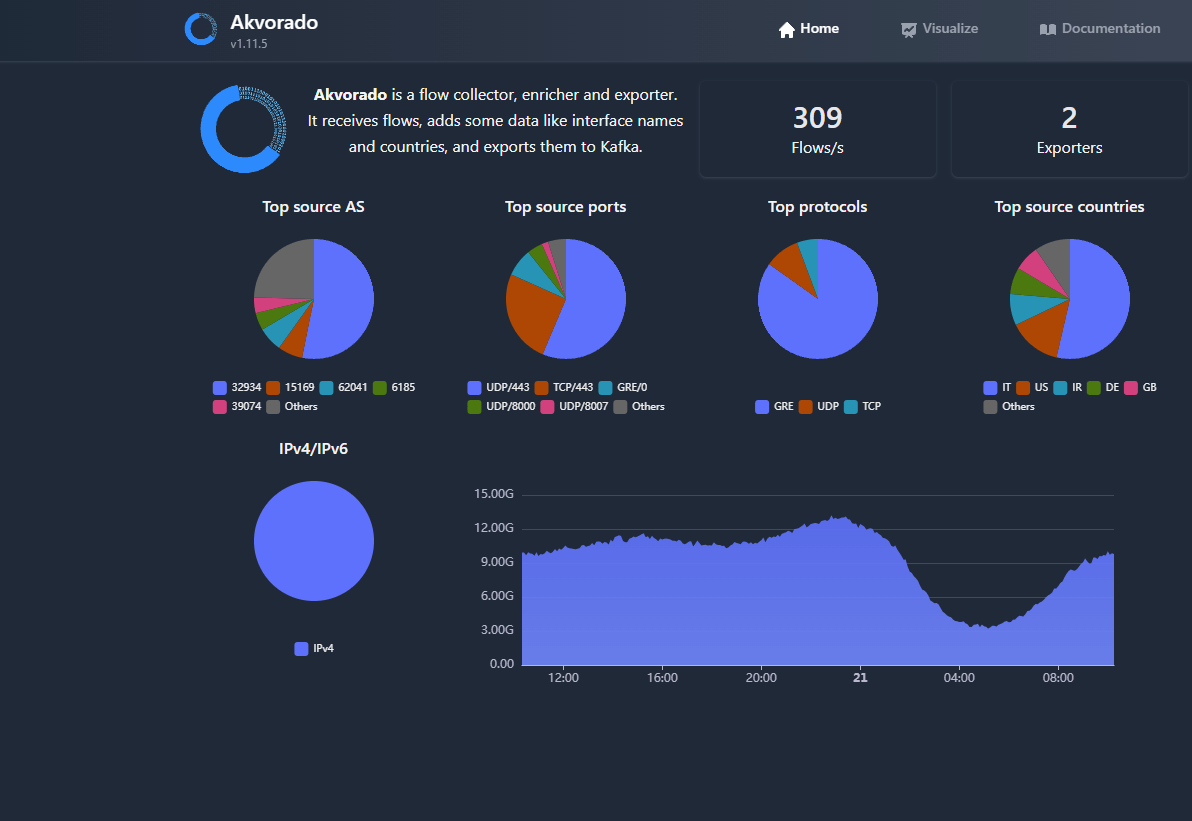Click the 2 Exporters stat card
Image resolution: width=1192 pixels, height=821 pixels.
(x=1069, y=130)
